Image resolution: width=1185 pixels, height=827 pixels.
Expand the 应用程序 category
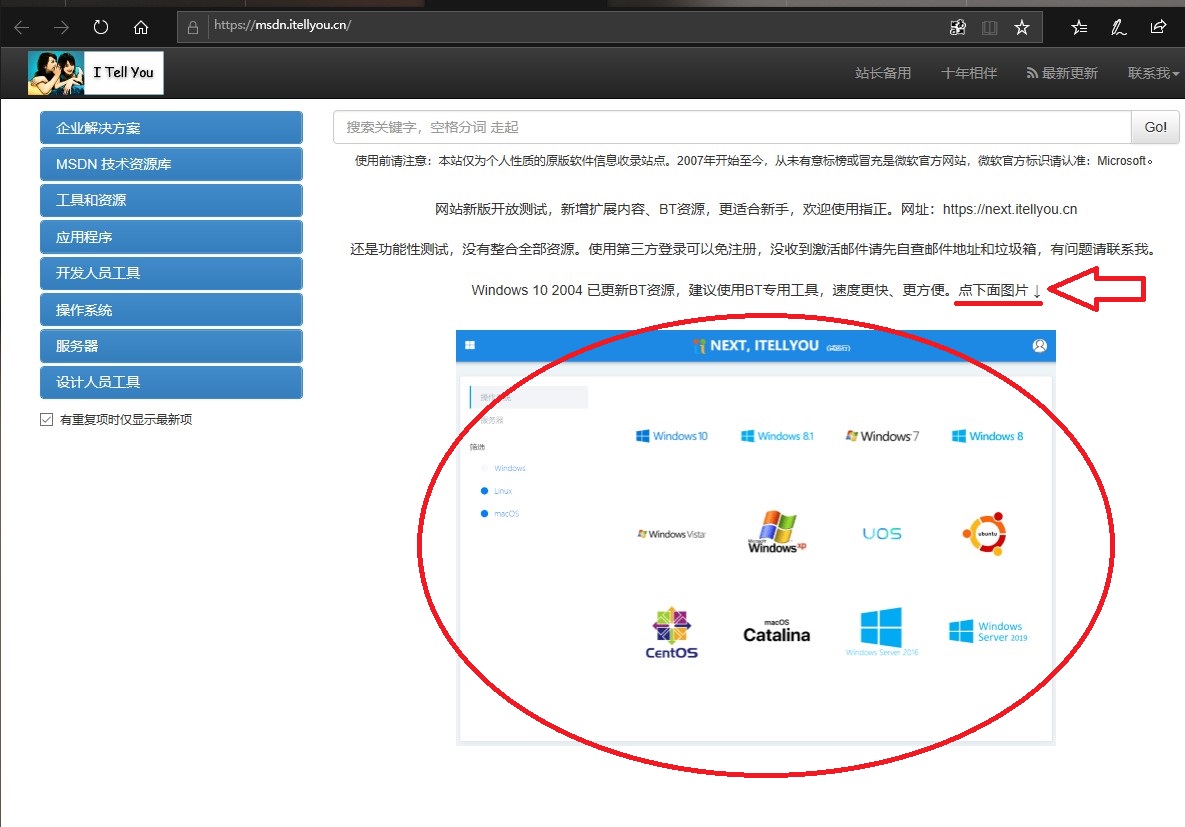172,237
